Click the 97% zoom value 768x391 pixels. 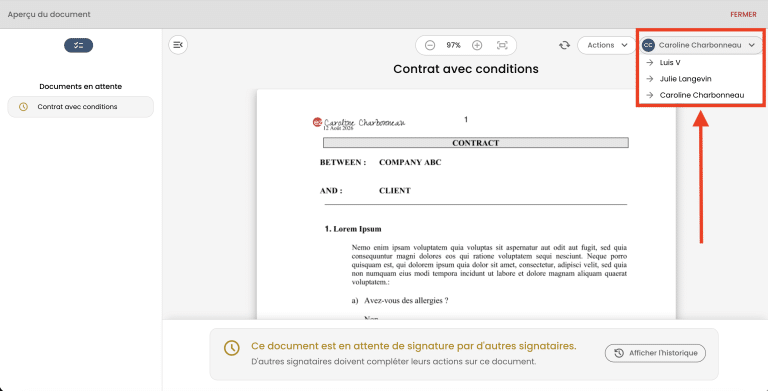(454, 45)
